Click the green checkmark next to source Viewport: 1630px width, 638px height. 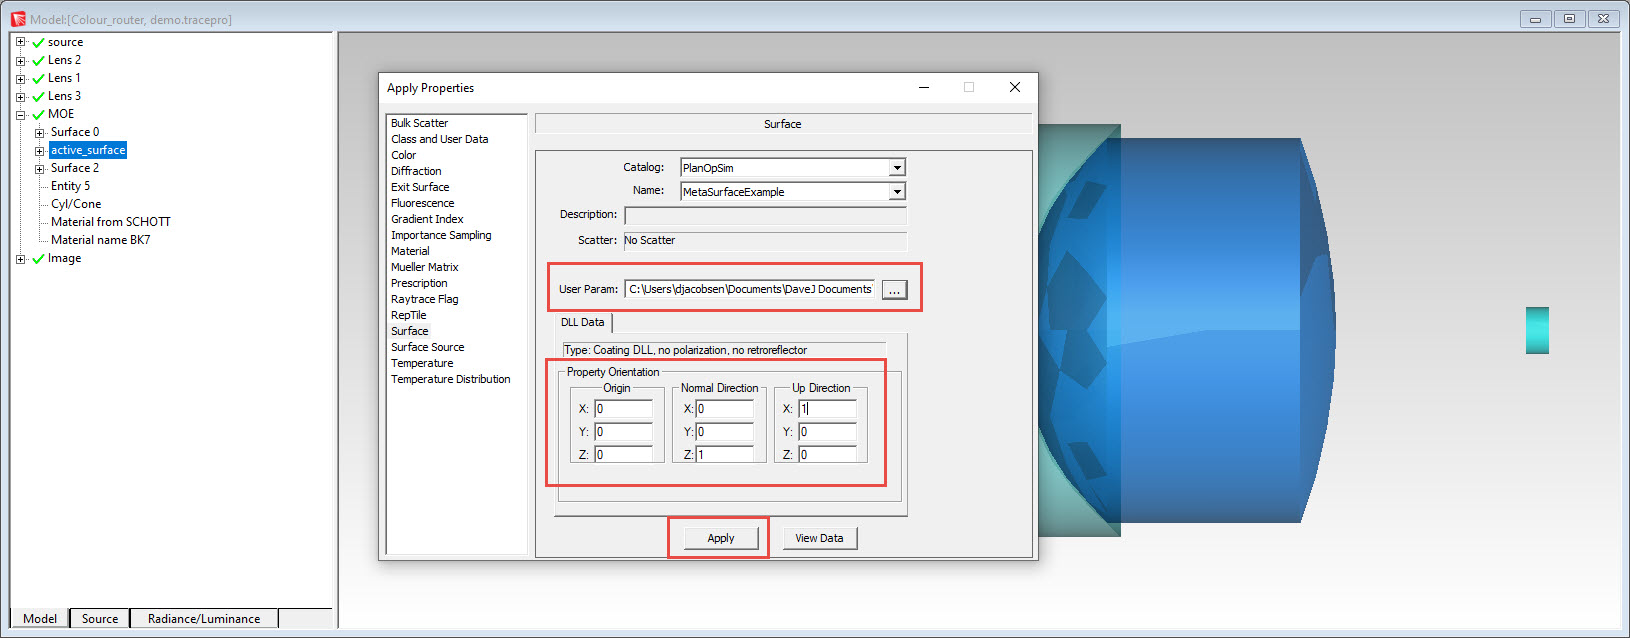pyautogui.click(x=38, y=43)
